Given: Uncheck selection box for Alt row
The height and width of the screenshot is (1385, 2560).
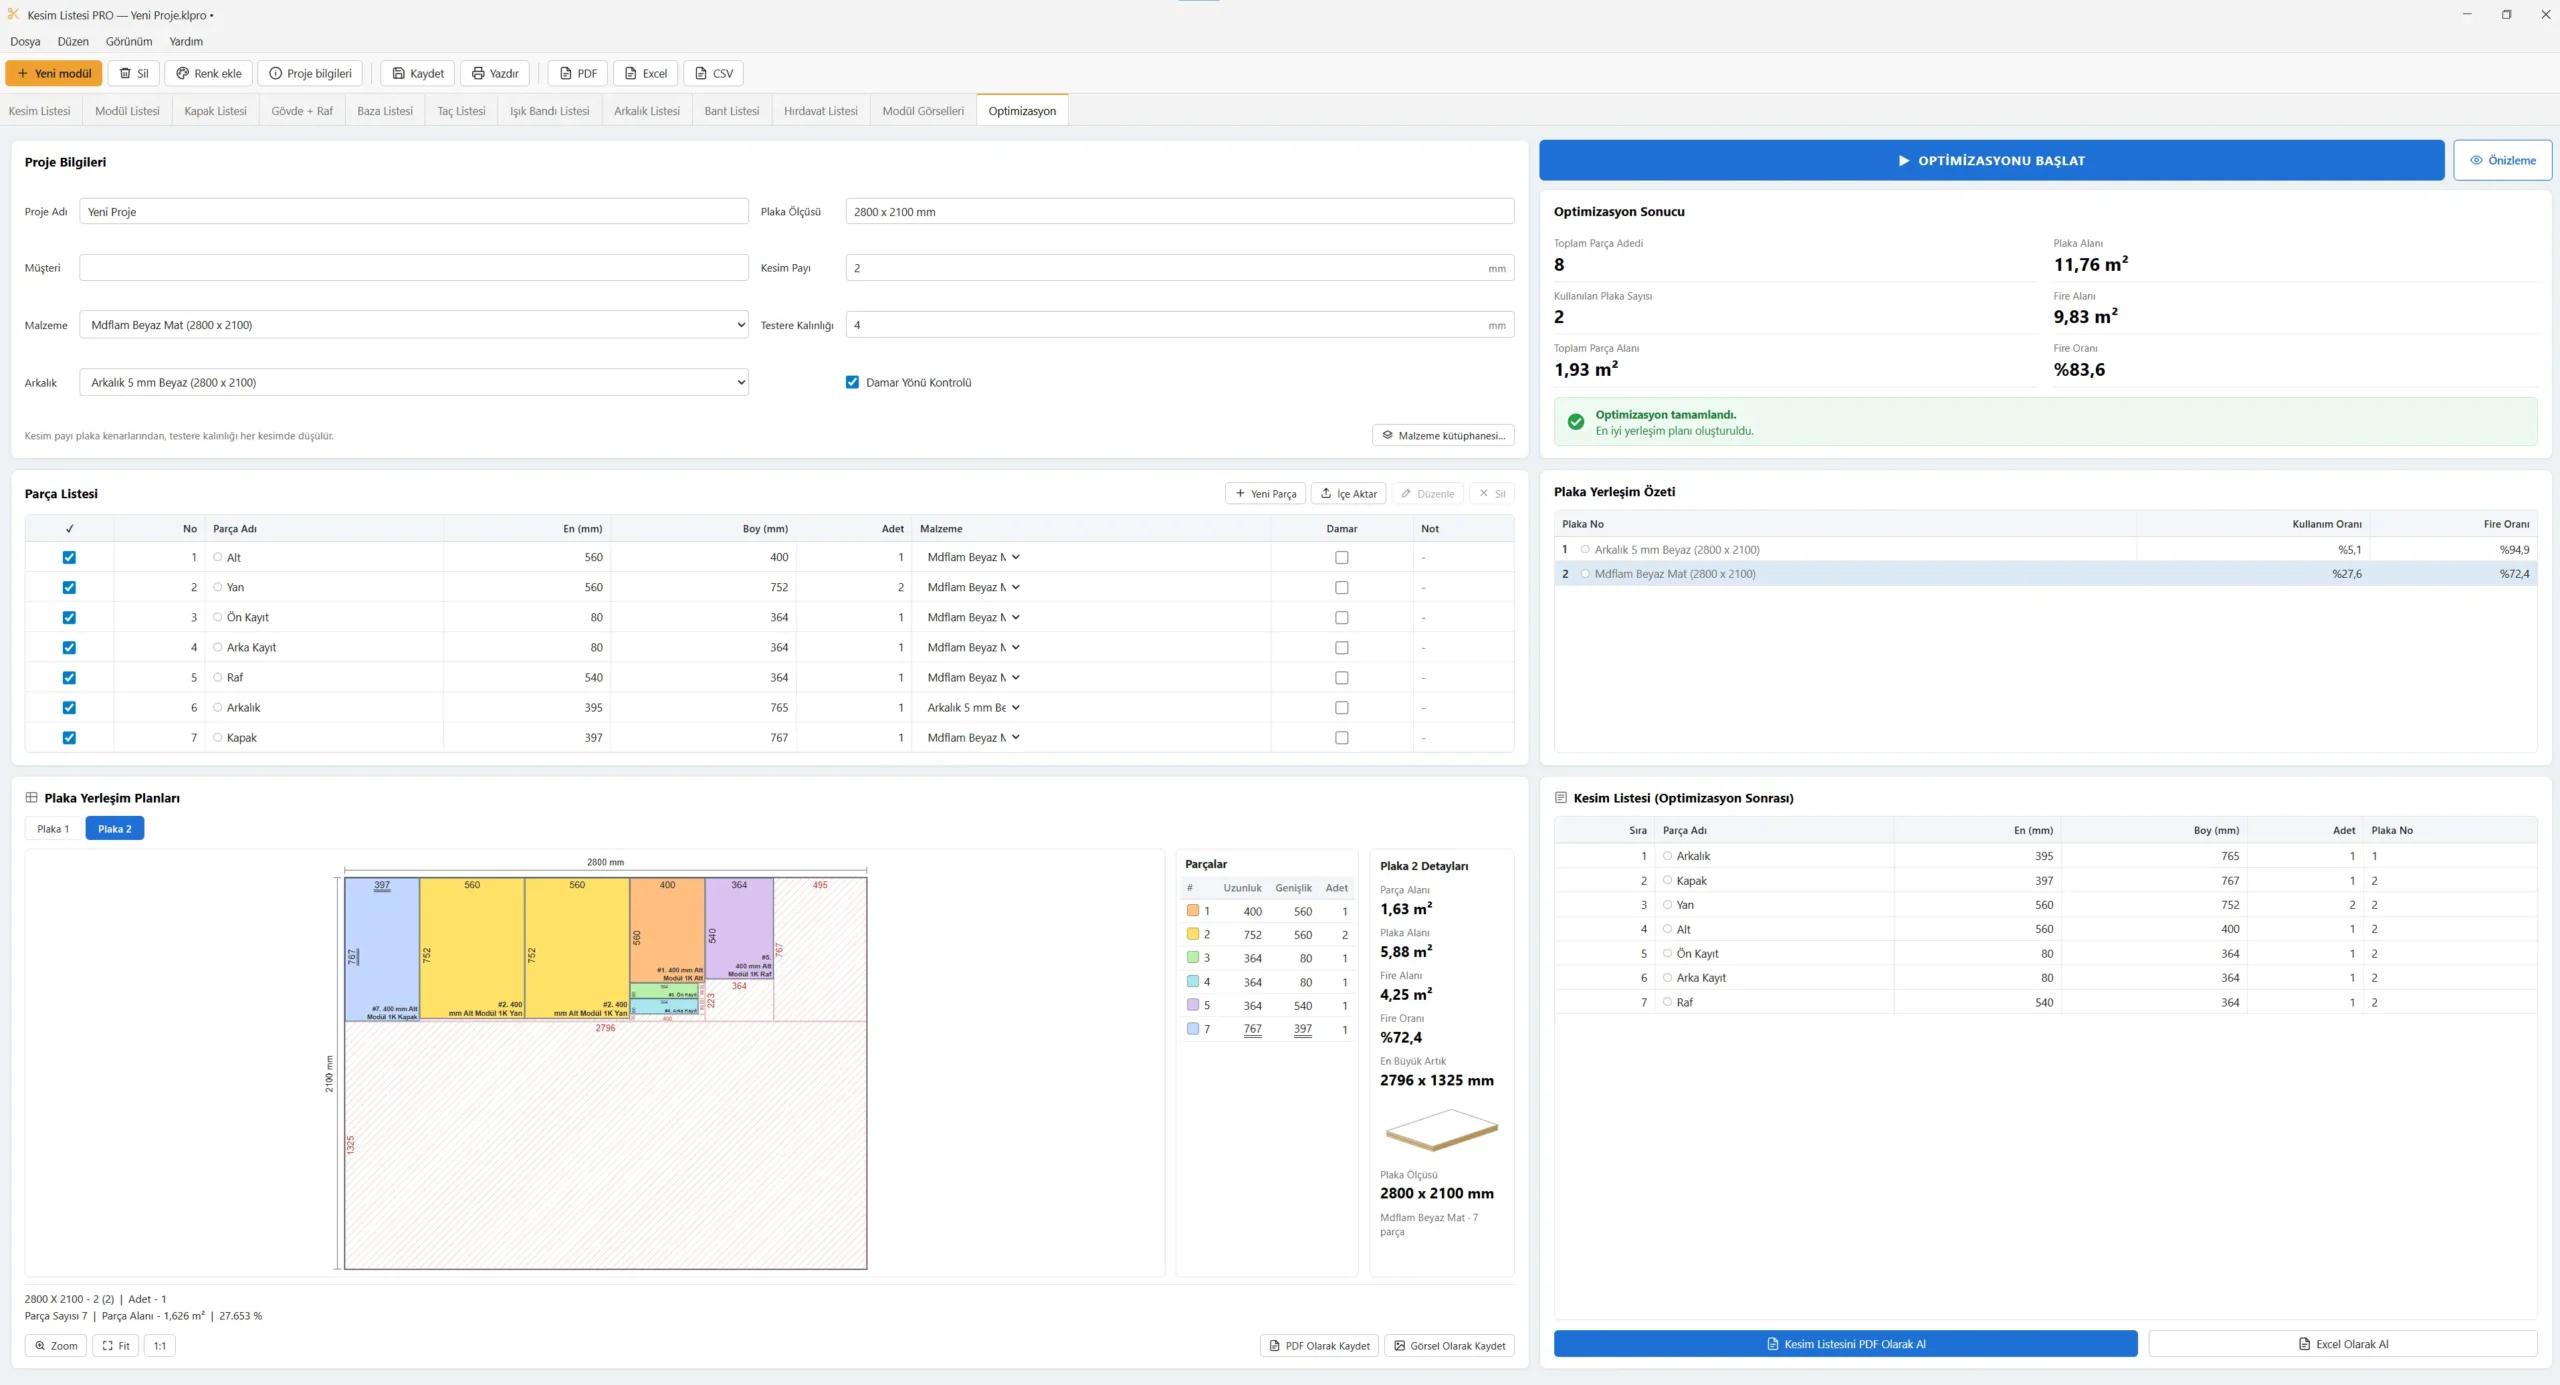Looking at the screenshot, I should 69,557.
